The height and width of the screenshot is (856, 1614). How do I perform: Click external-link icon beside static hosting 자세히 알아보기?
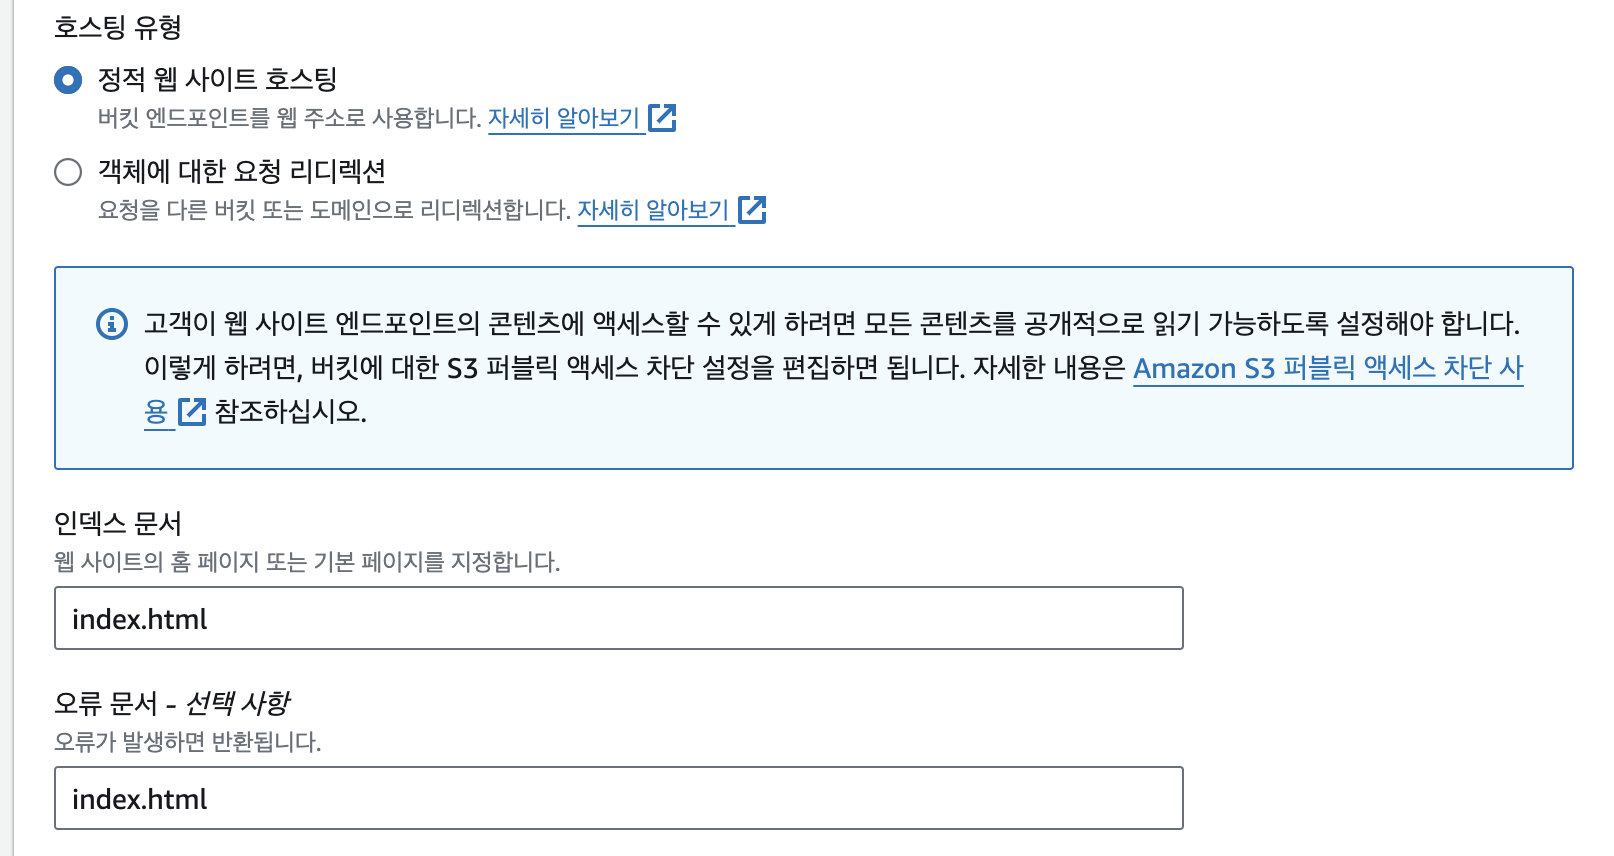(662, 118)
